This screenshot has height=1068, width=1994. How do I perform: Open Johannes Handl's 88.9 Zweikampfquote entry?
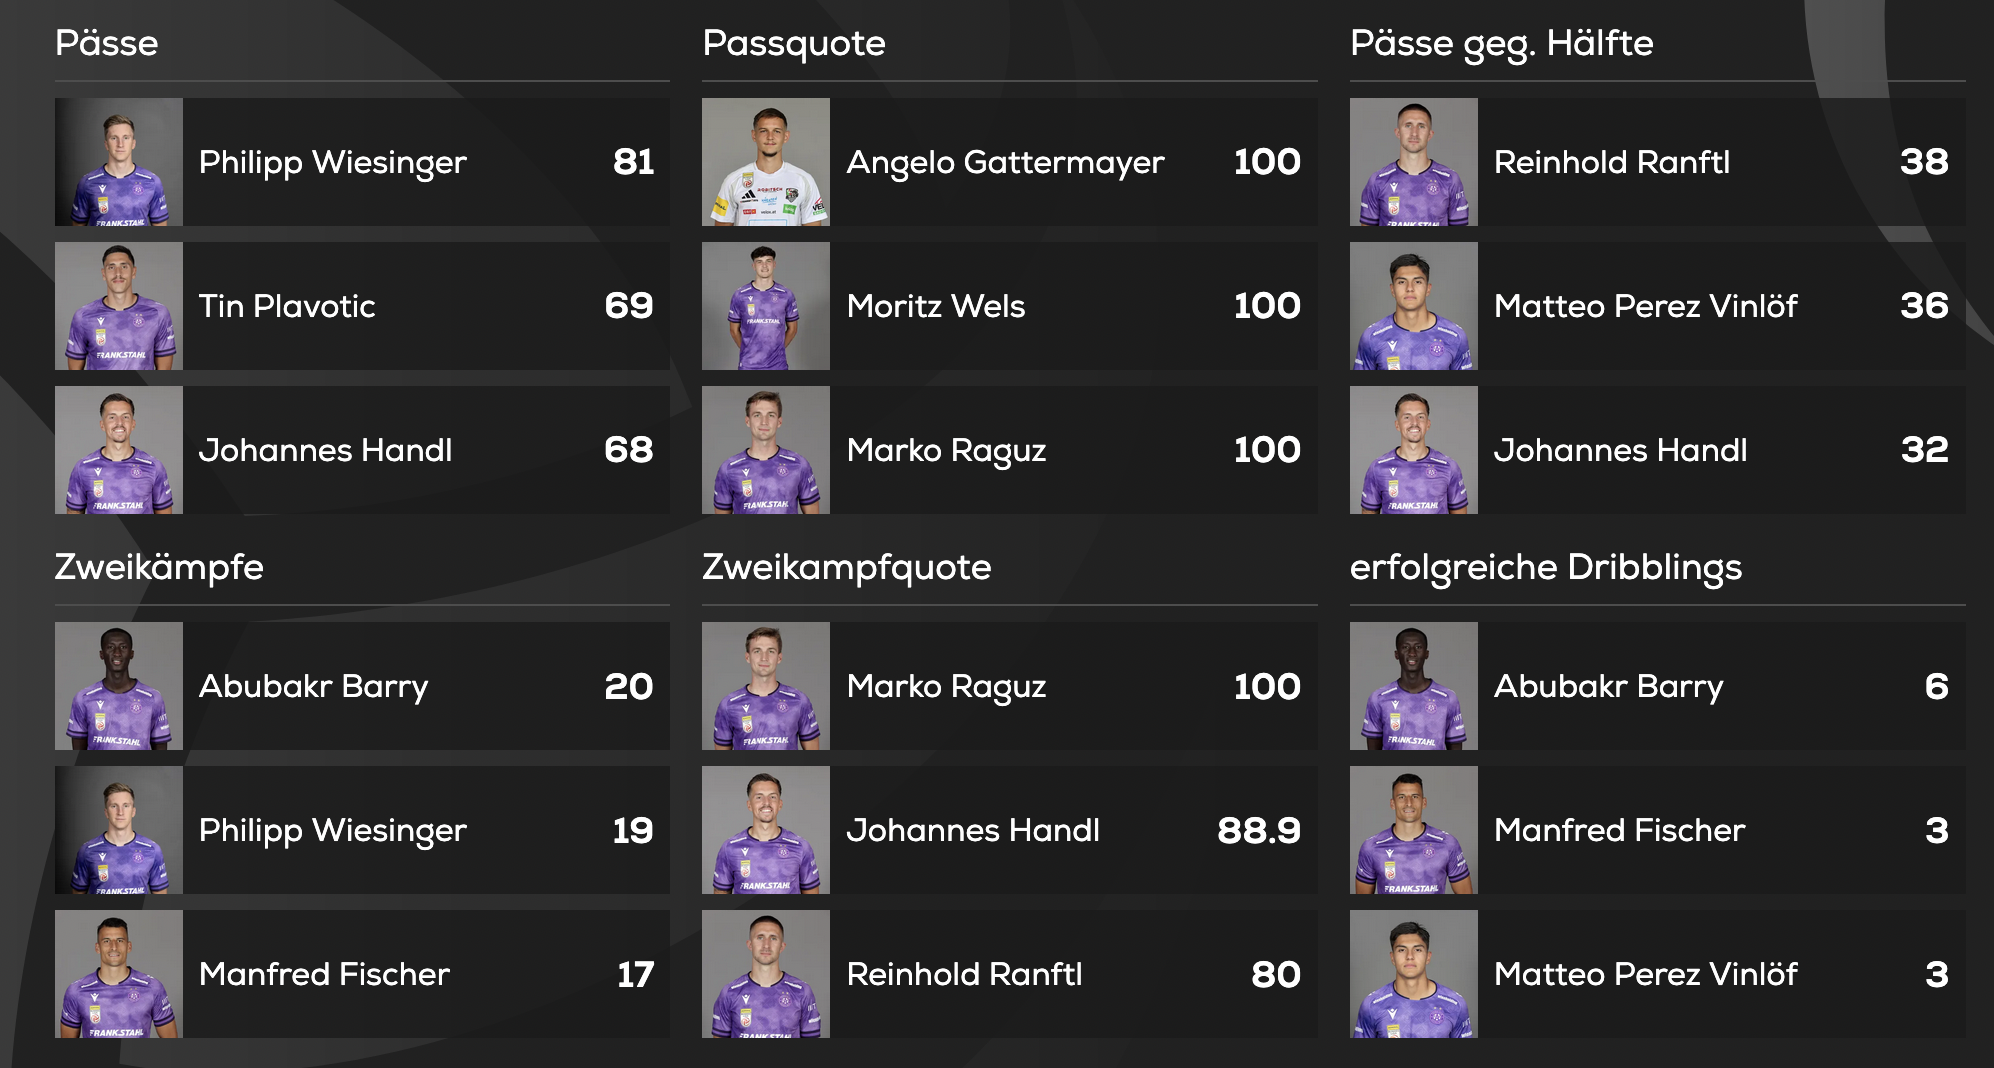(x=1010, y=830)
